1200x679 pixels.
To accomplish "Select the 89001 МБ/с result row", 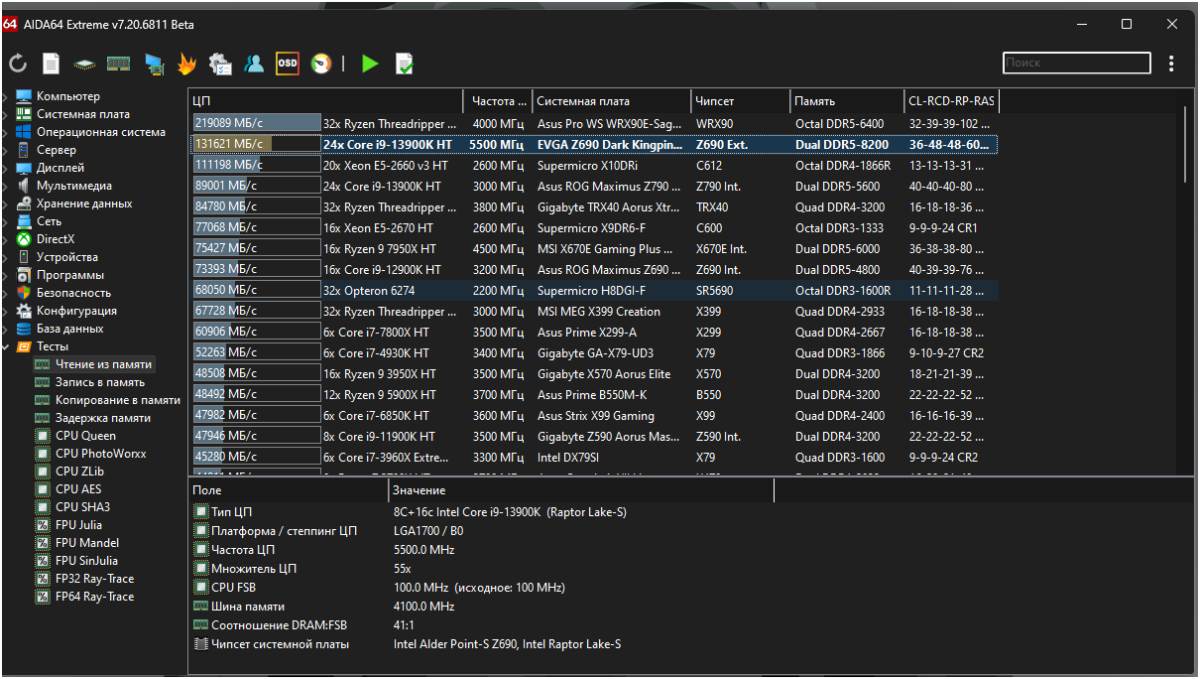I will 594,186.
